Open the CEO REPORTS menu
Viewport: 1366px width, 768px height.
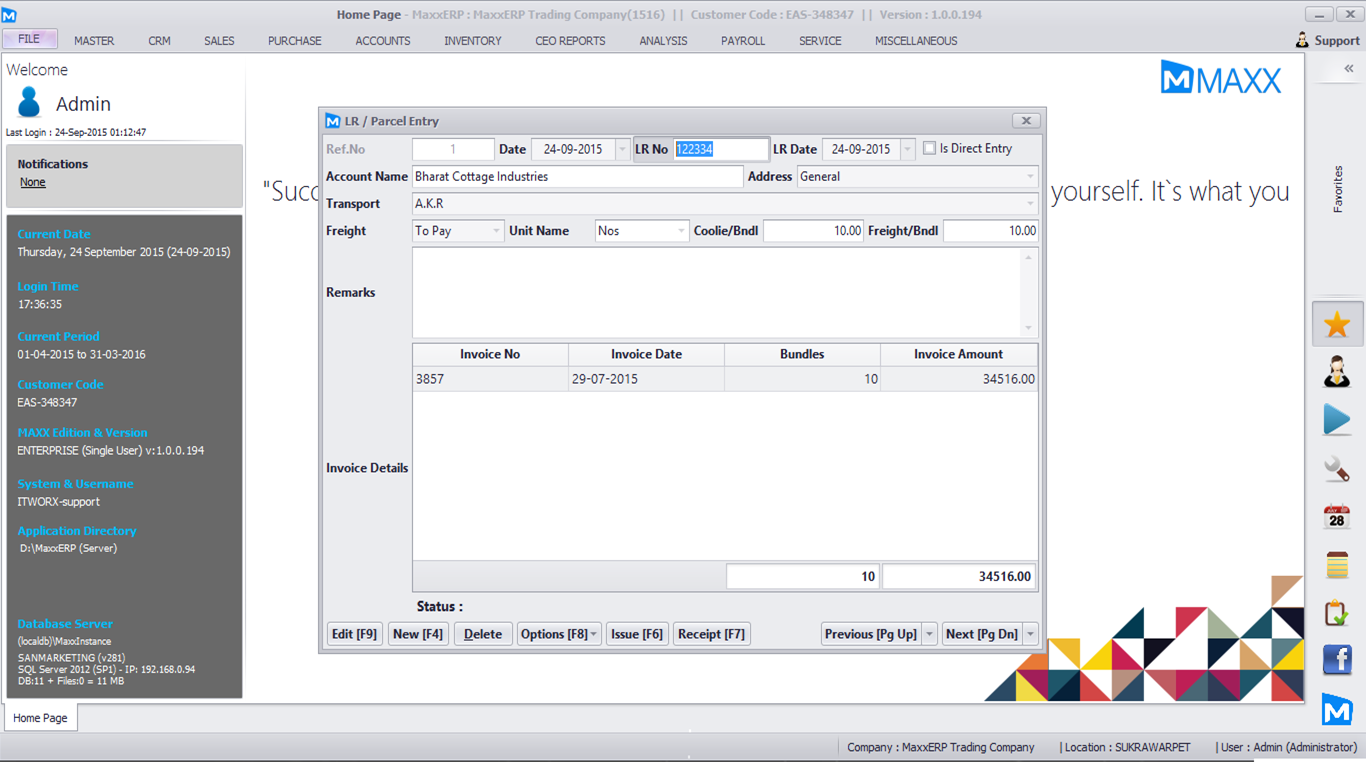click(570, 41)
